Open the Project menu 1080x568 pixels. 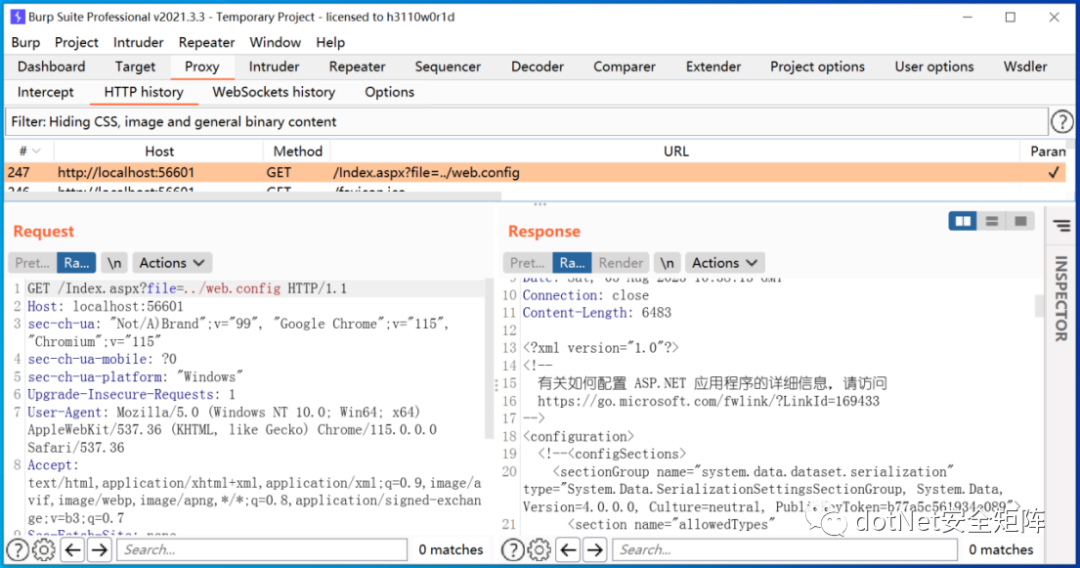(76, 43)
